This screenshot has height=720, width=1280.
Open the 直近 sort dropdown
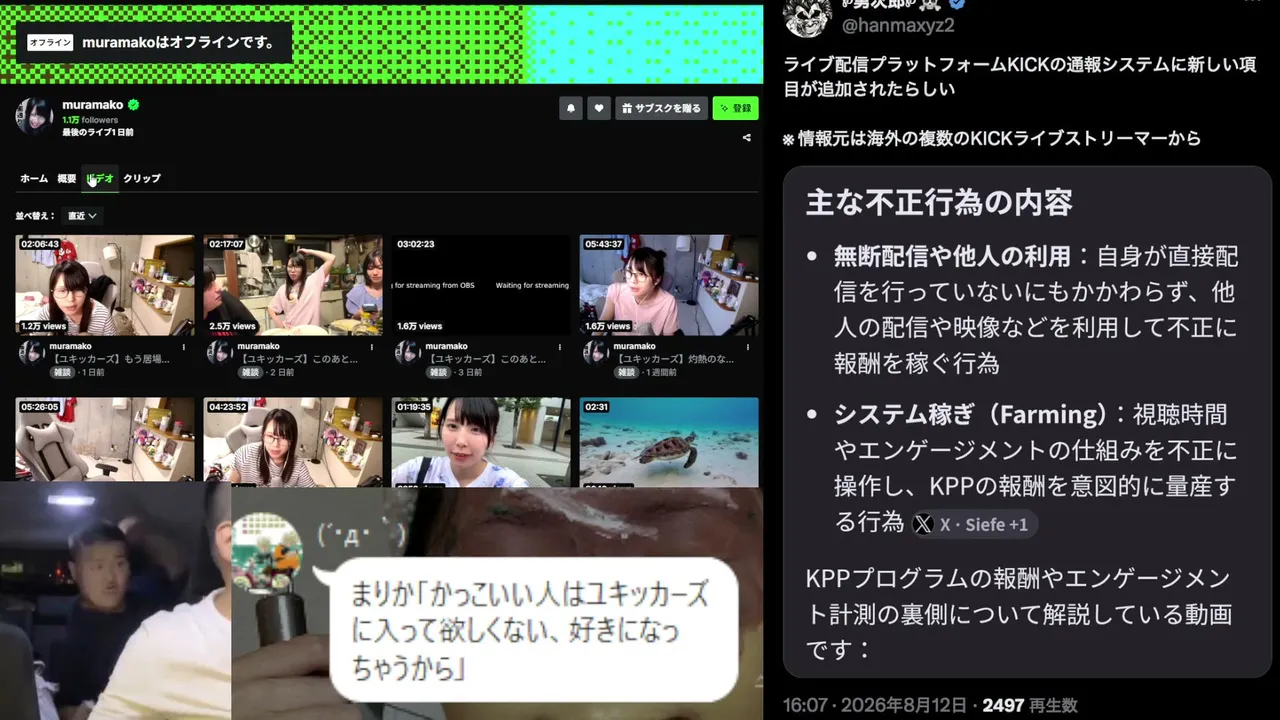pos(82,216)
